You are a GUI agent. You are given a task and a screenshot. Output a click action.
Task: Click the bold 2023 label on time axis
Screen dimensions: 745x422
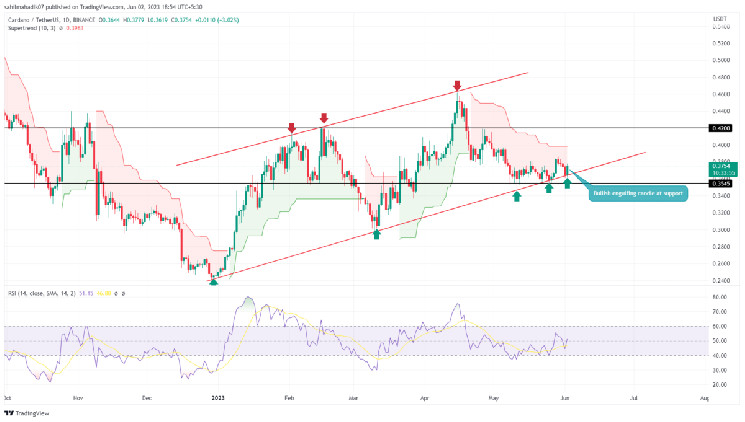[x=218, y=398]
